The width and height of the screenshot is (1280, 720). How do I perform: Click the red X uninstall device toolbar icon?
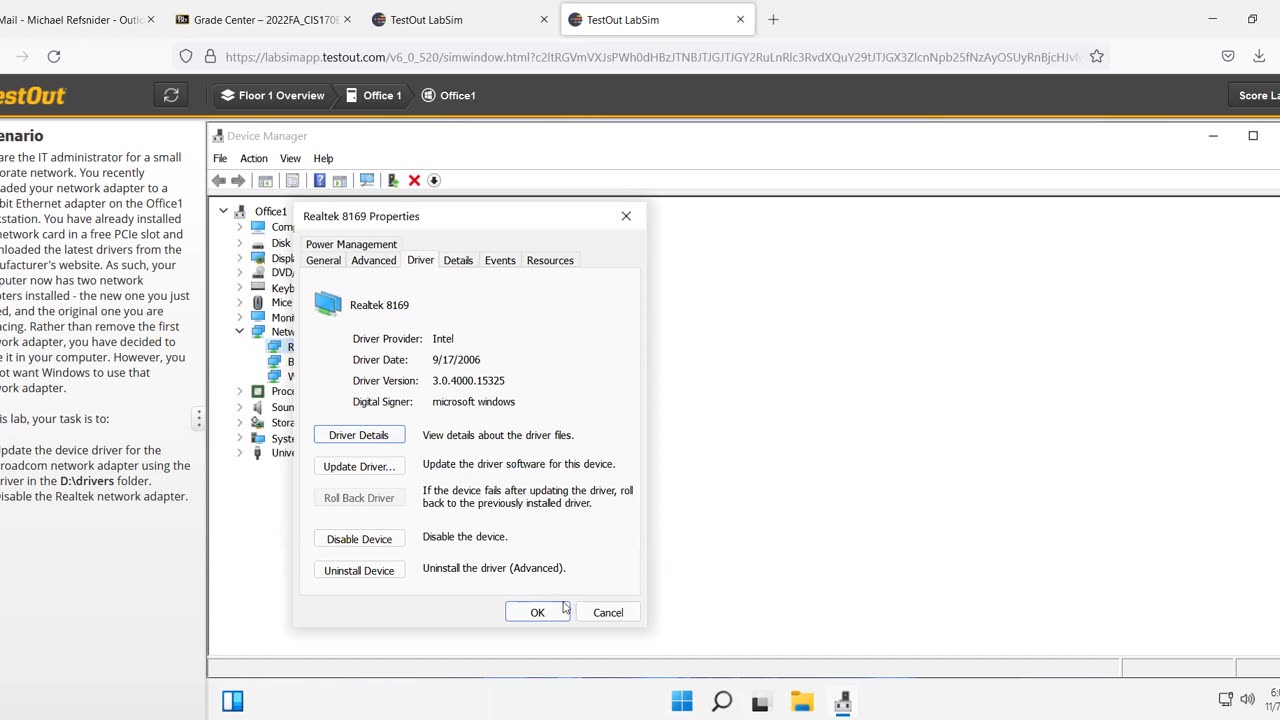point(414,181)
